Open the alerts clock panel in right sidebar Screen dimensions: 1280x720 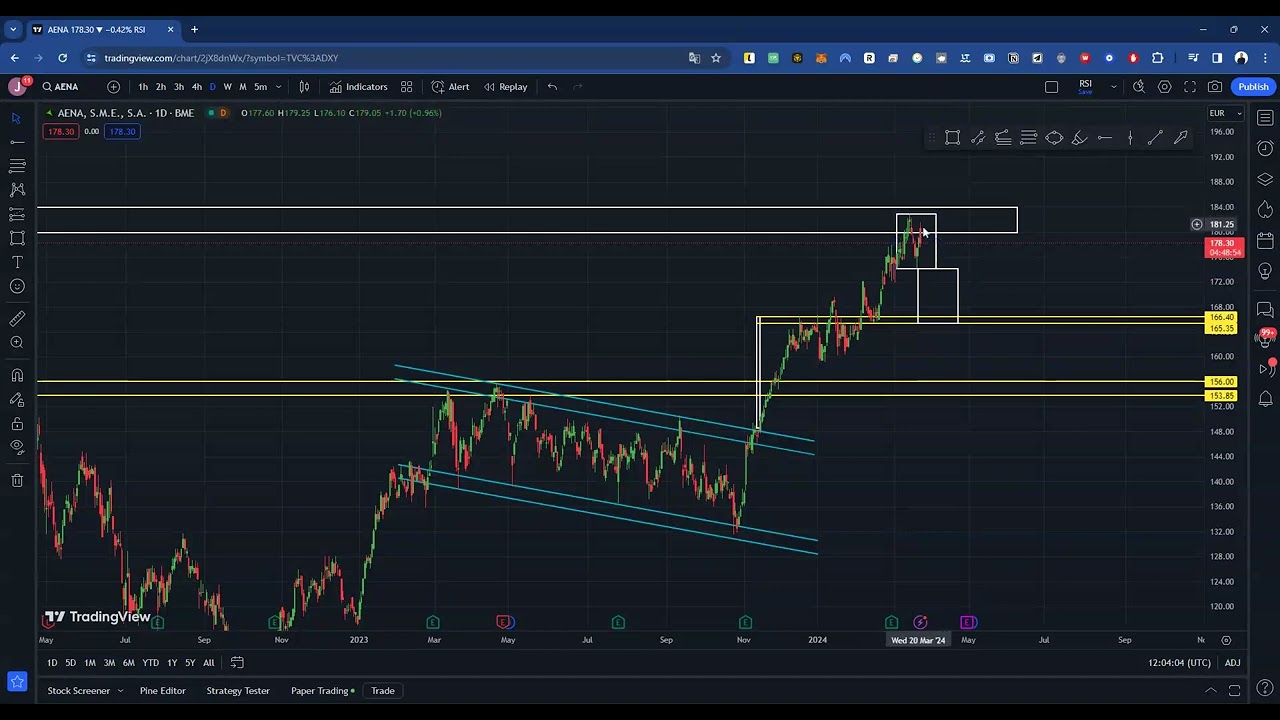(1265, 149)
